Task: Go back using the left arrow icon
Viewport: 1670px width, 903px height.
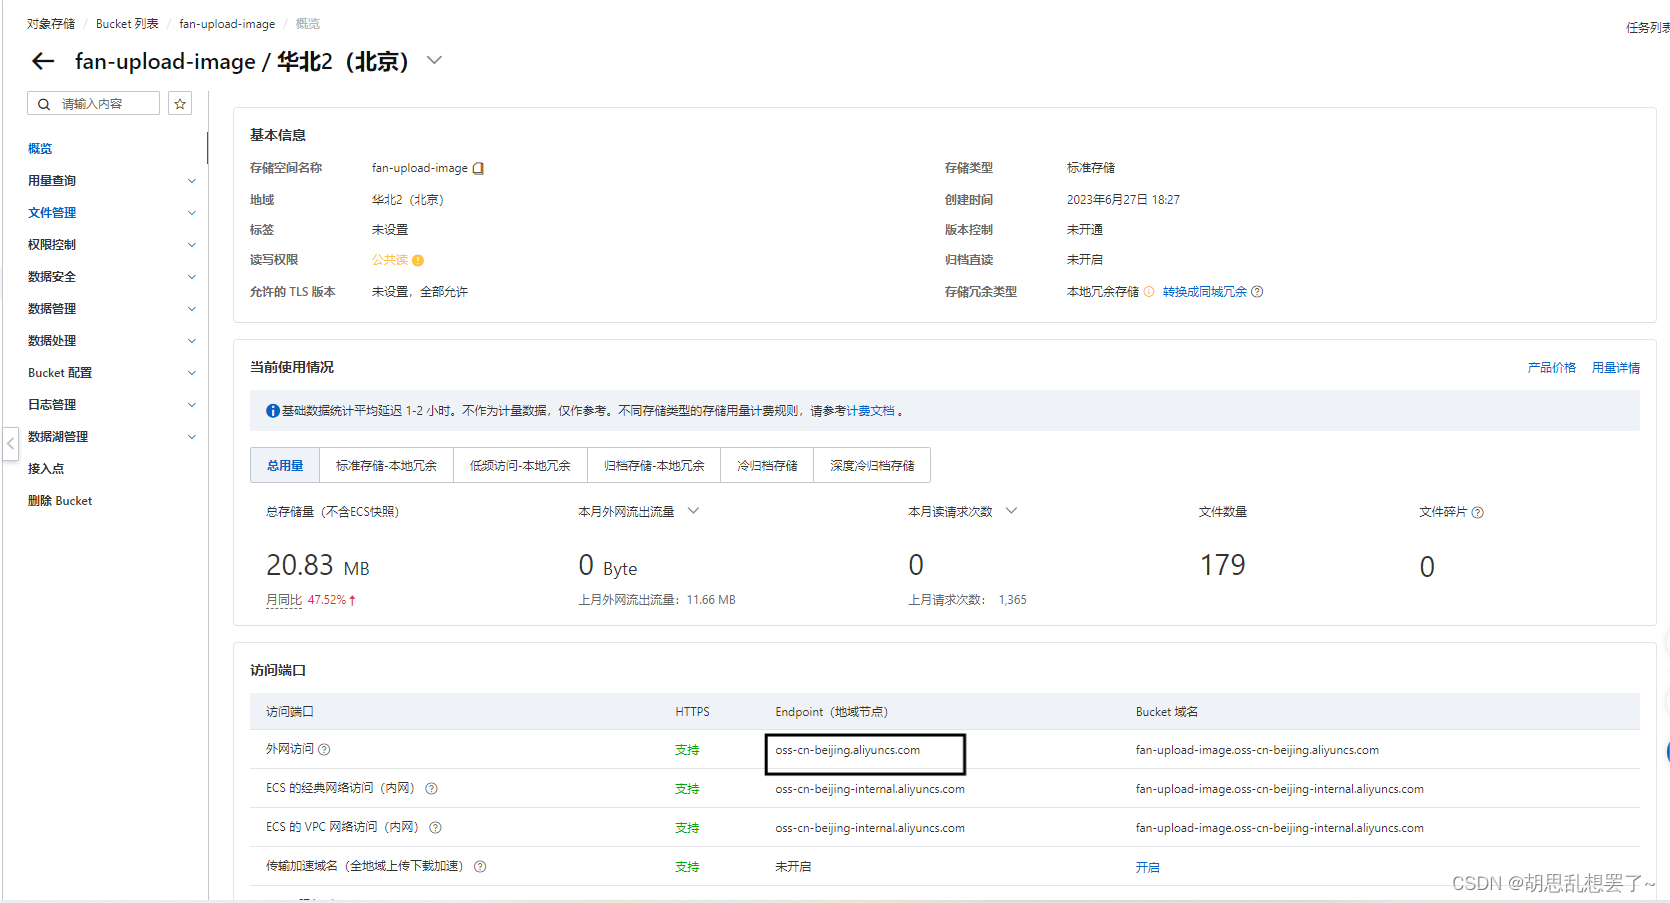Action: (x=43, y=61)
